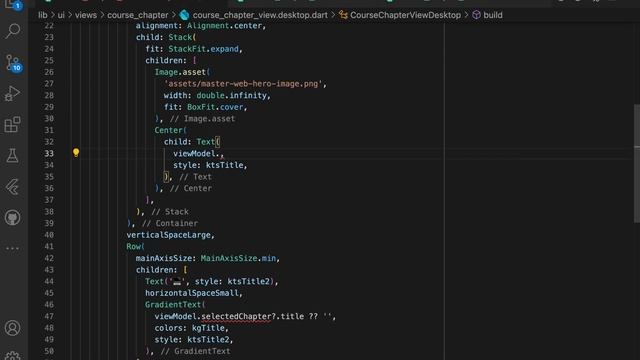Open the Extensions view
Viewport: 640px width, 360px height.
13,124
